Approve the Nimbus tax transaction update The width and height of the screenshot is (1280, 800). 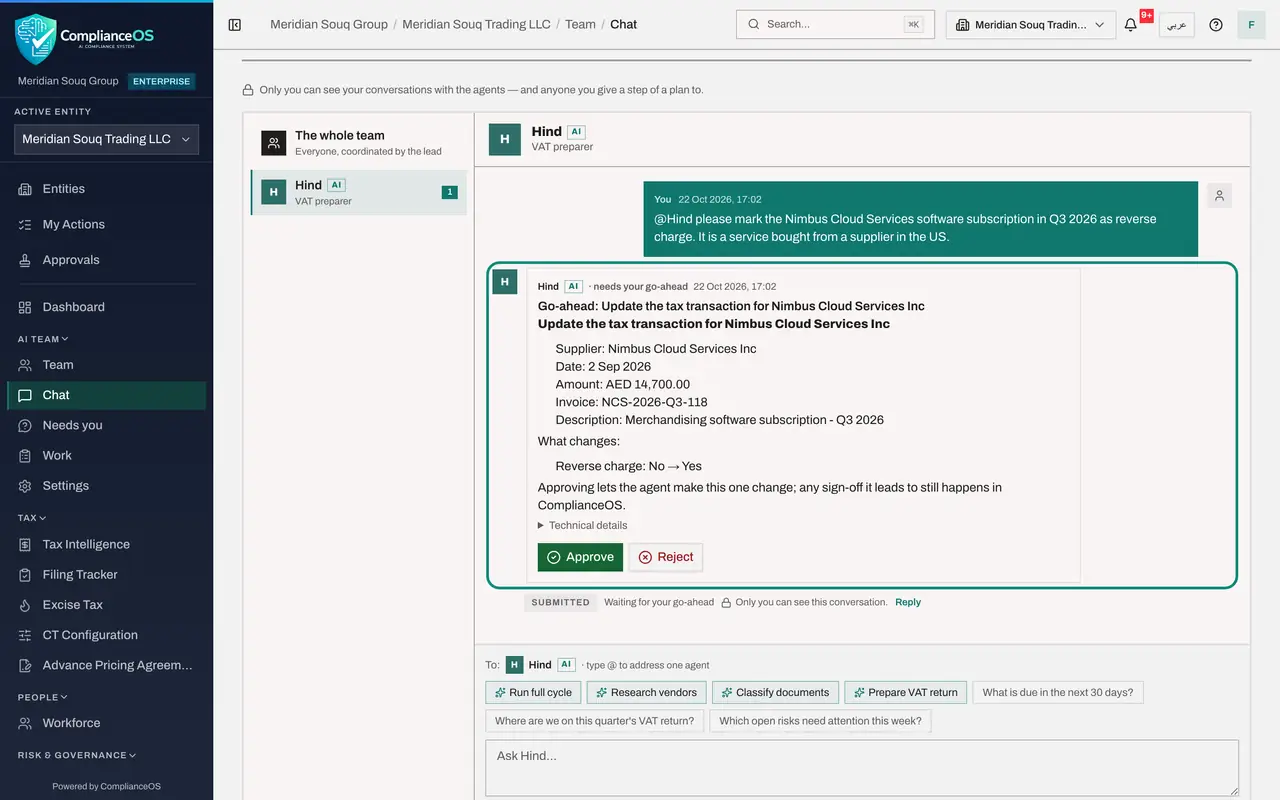(580, 557)
